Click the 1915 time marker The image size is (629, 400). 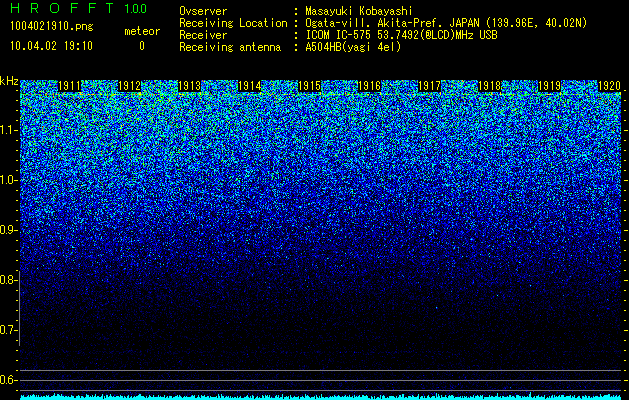pyautogui.click(x=310, y=86)
